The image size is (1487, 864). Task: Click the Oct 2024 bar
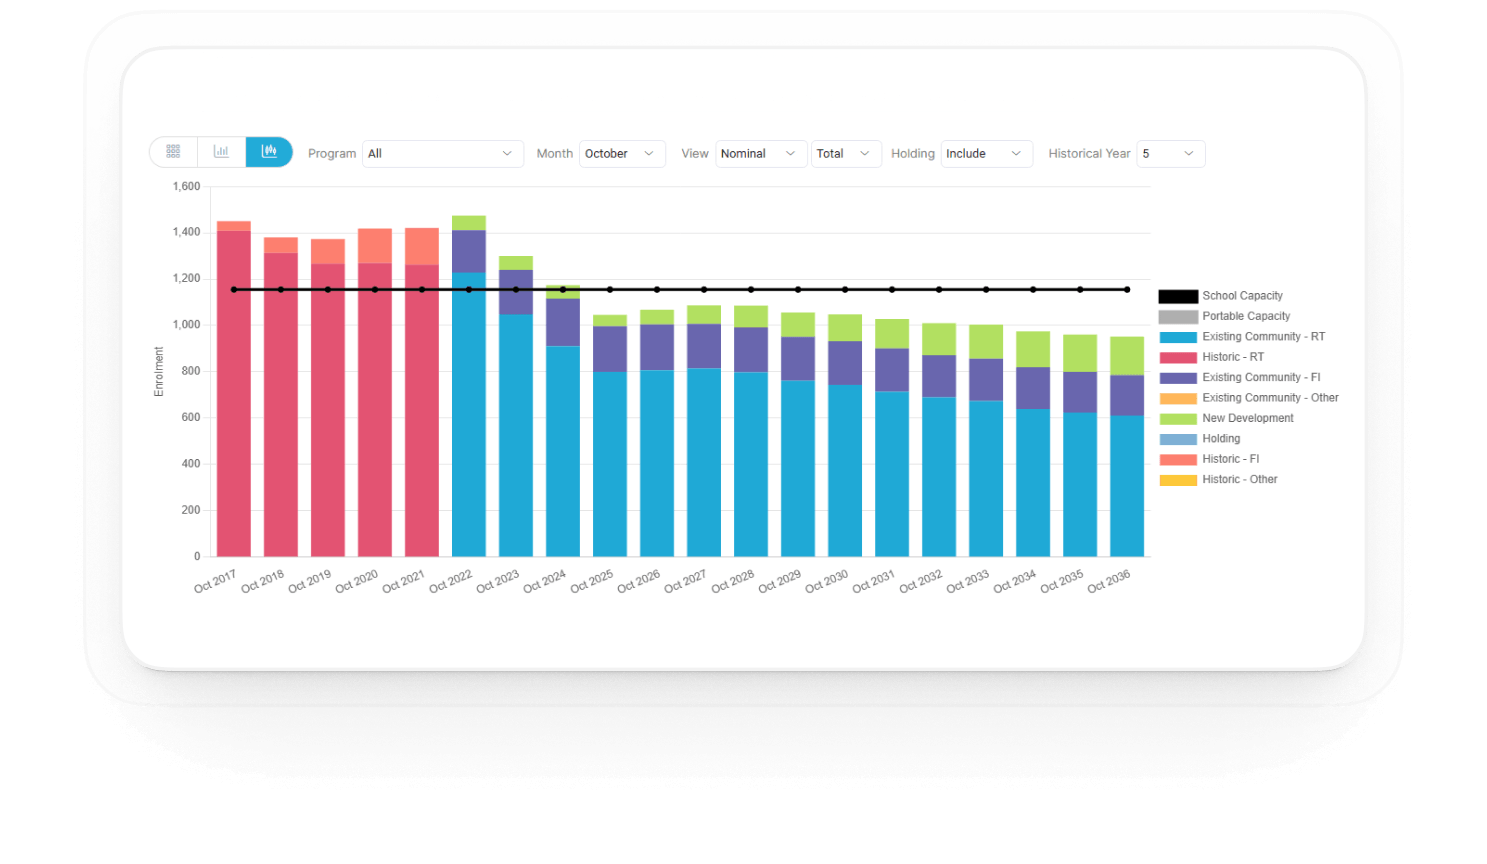pyautogui.click(x=563, y=421)
